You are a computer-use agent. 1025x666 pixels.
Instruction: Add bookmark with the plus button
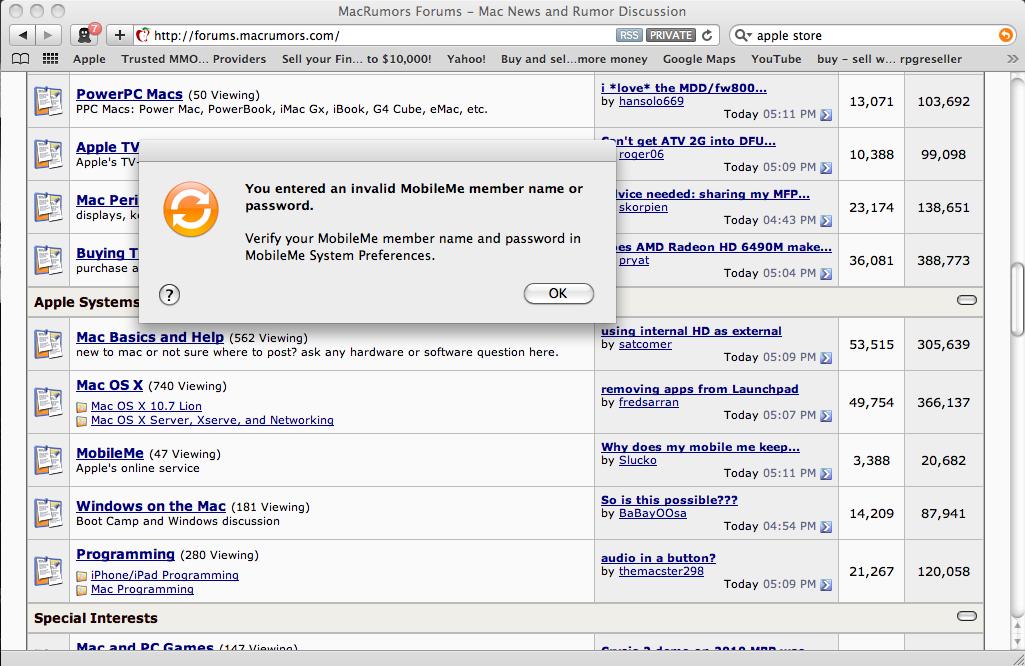[x=120, y=35]
